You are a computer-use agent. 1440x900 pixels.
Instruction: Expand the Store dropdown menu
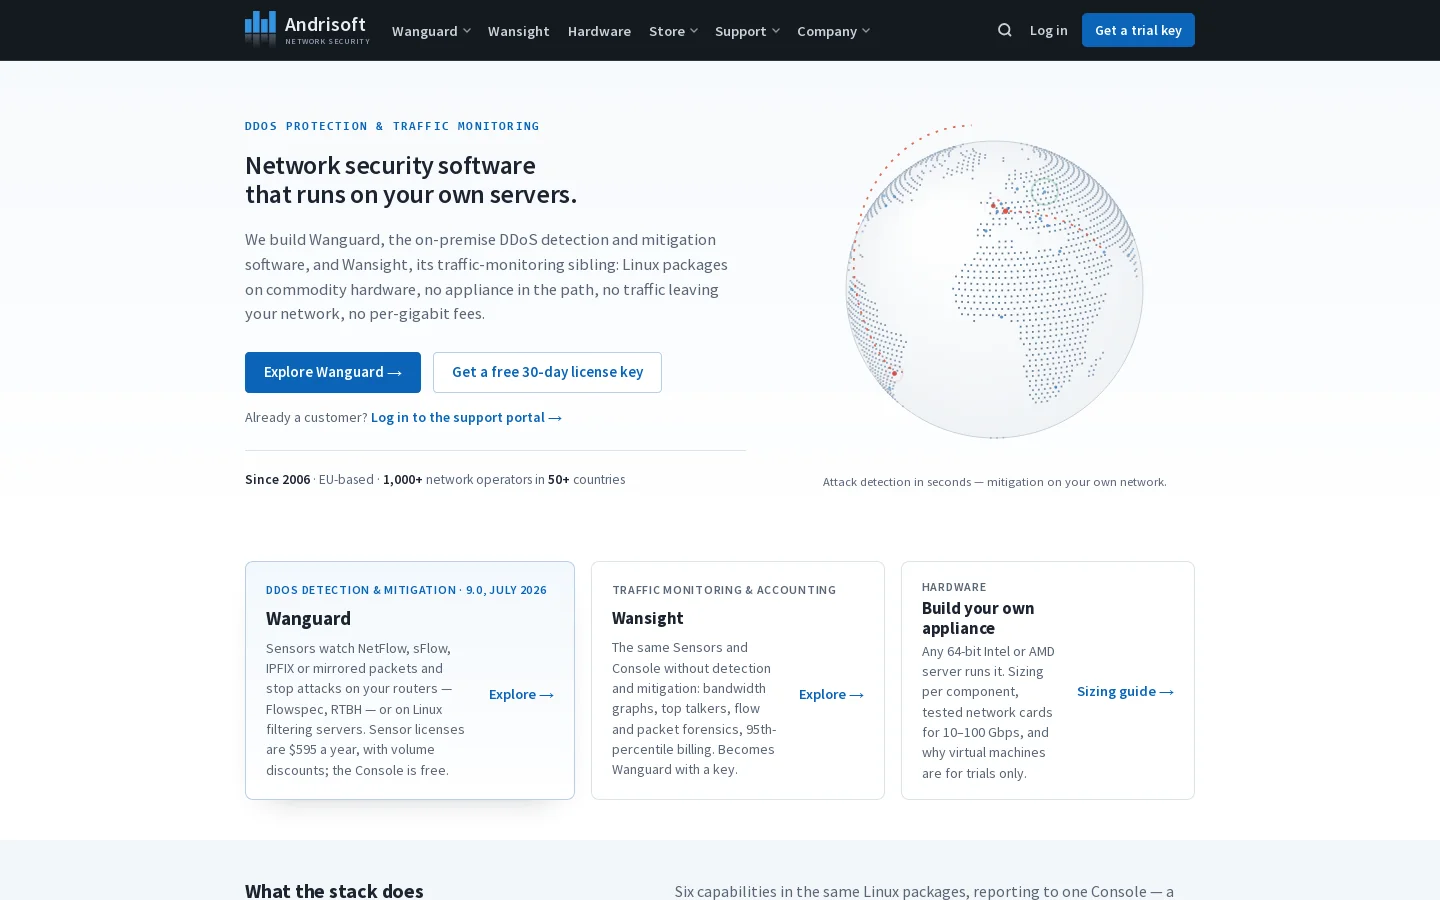point(673,31)
